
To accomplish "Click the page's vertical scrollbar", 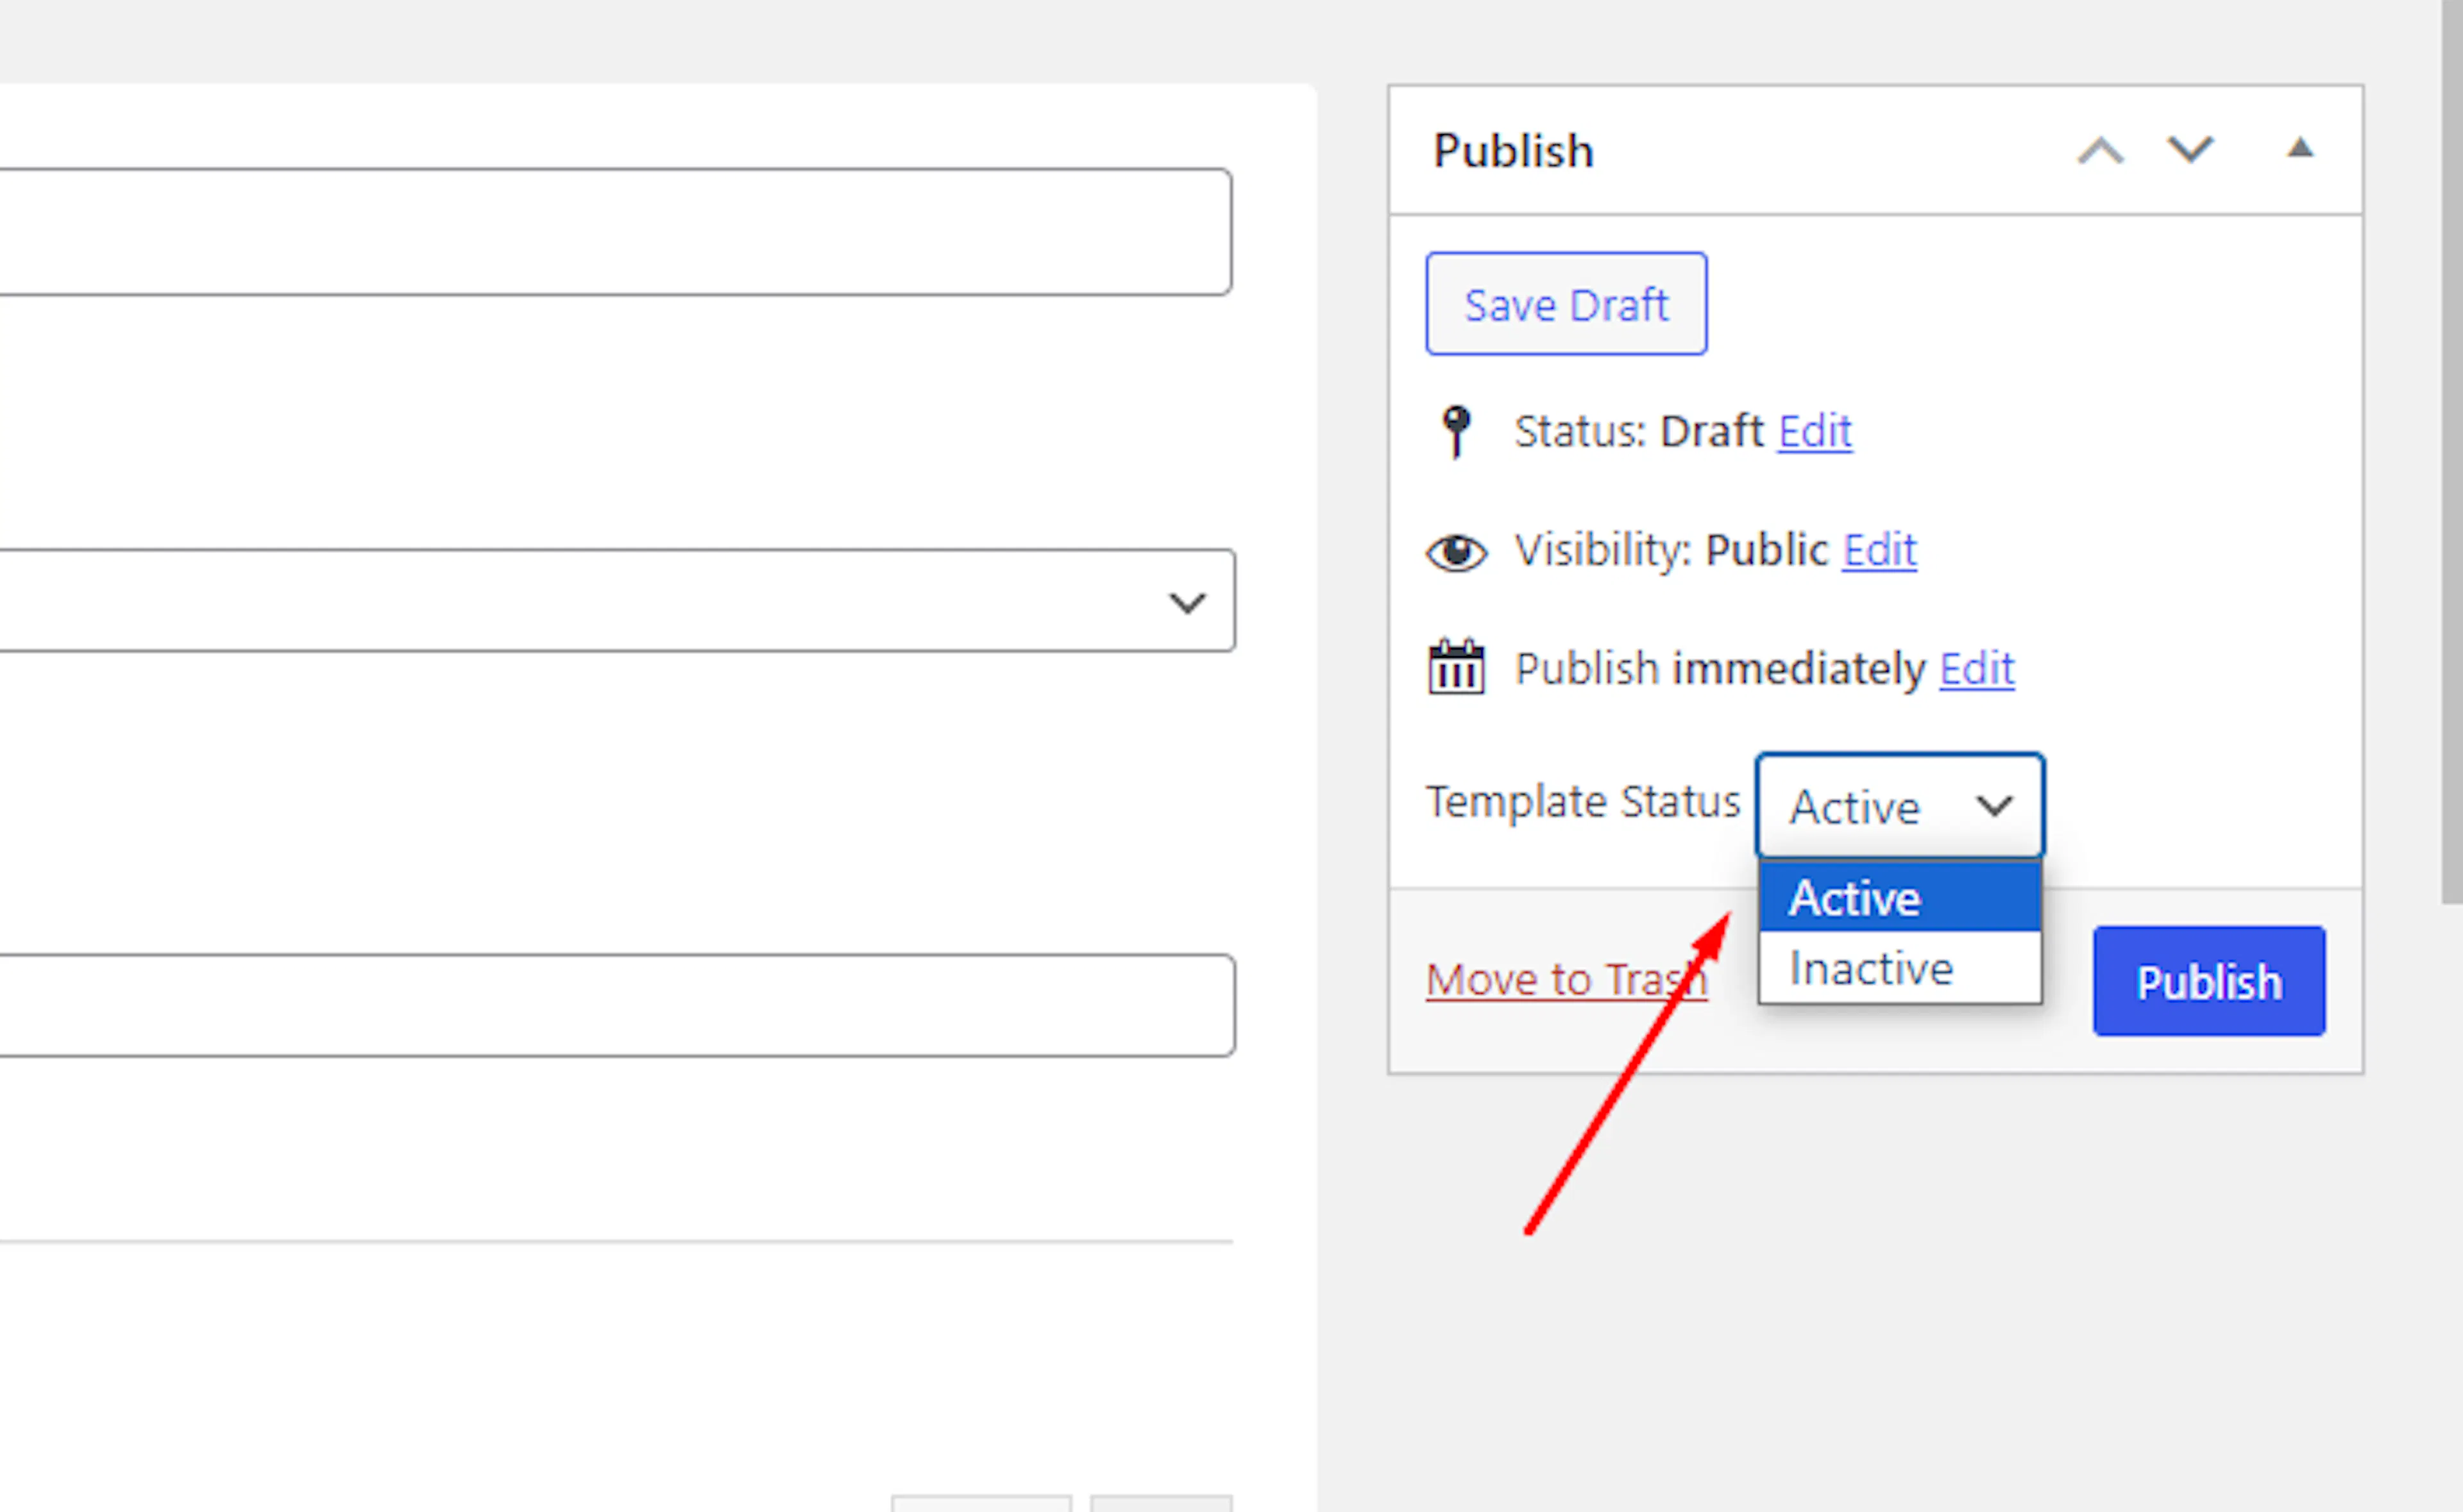I will pyautogui.click(x=2451, y=450).
